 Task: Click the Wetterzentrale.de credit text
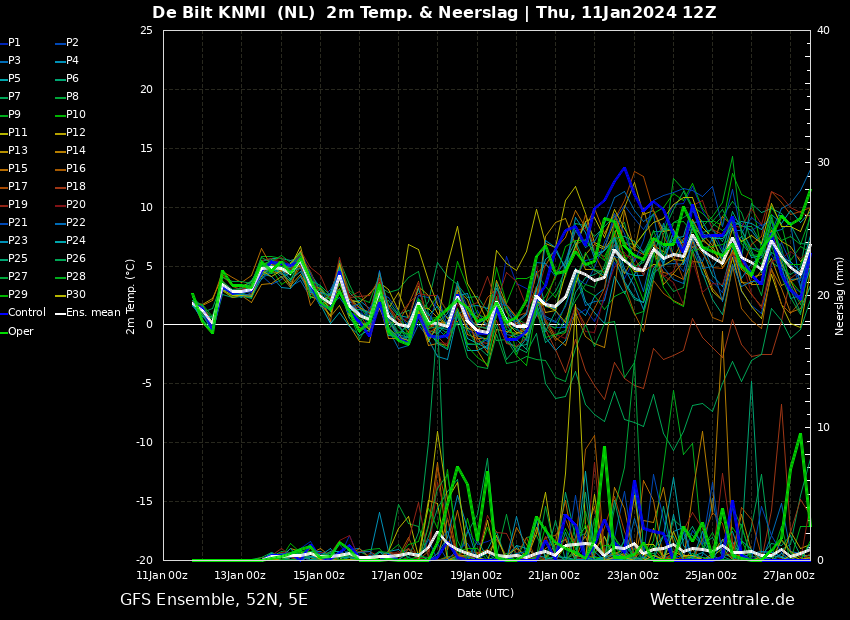[x=722, y=599]
